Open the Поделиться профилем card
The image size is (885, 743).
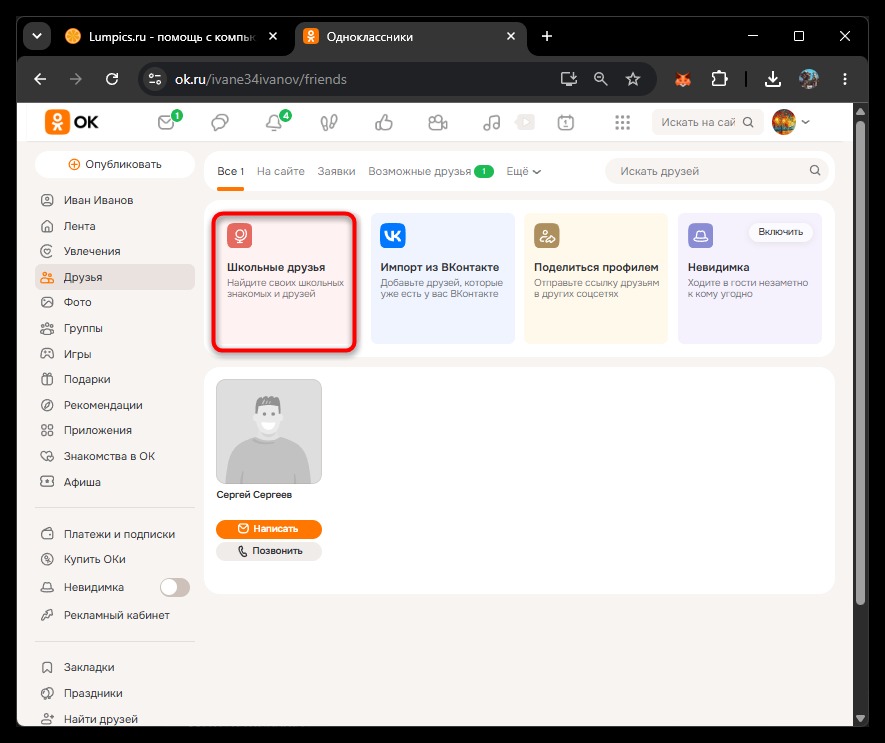pyautogui.click(x=596, y=279)
